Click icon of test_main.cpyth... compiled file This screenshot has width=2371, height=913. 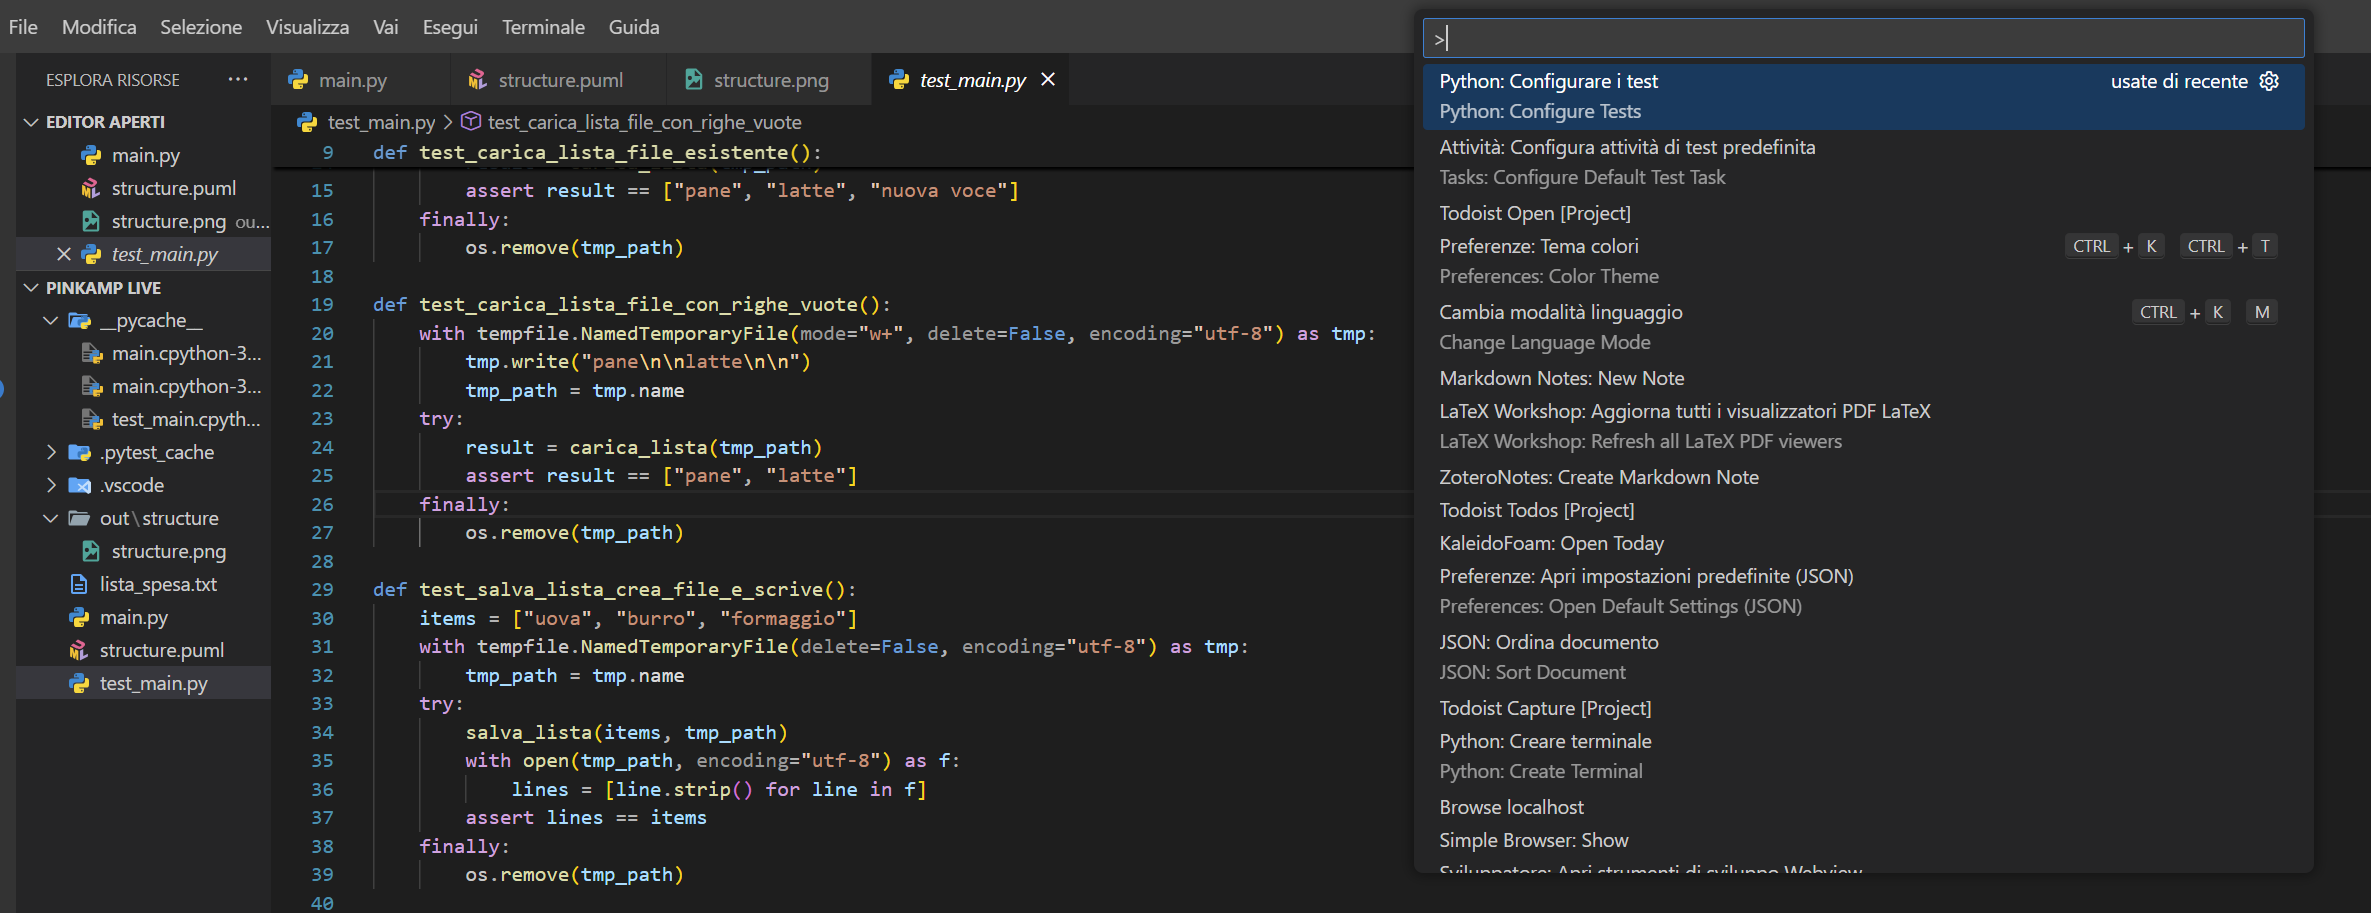(91, 419)
